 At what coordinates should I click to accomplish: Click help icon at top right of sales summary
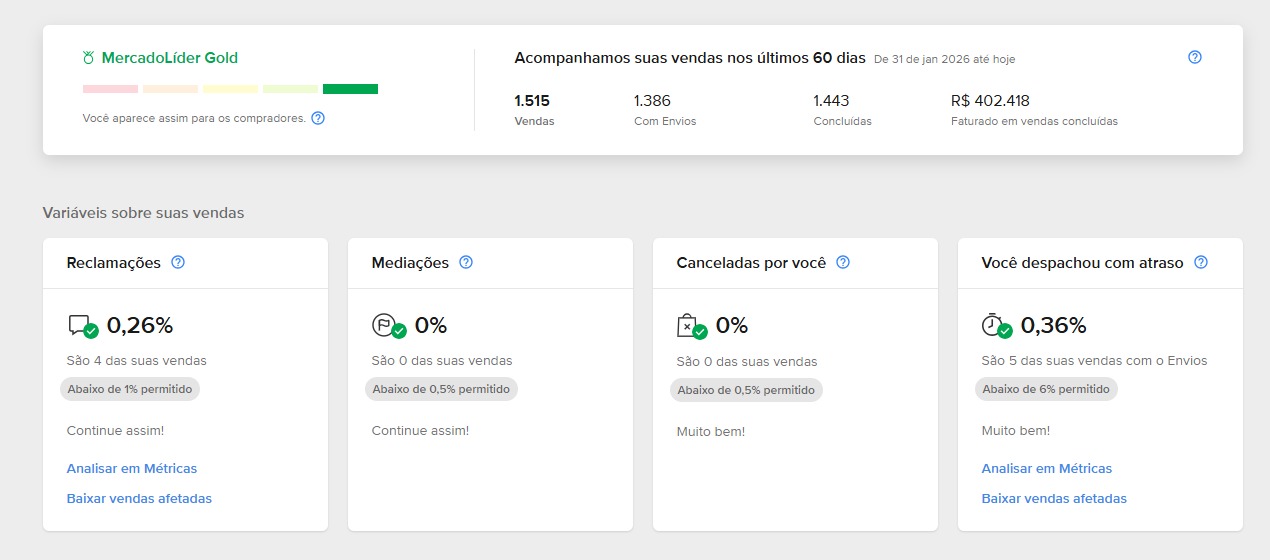pyautogui.click(x=1194, y=57)
